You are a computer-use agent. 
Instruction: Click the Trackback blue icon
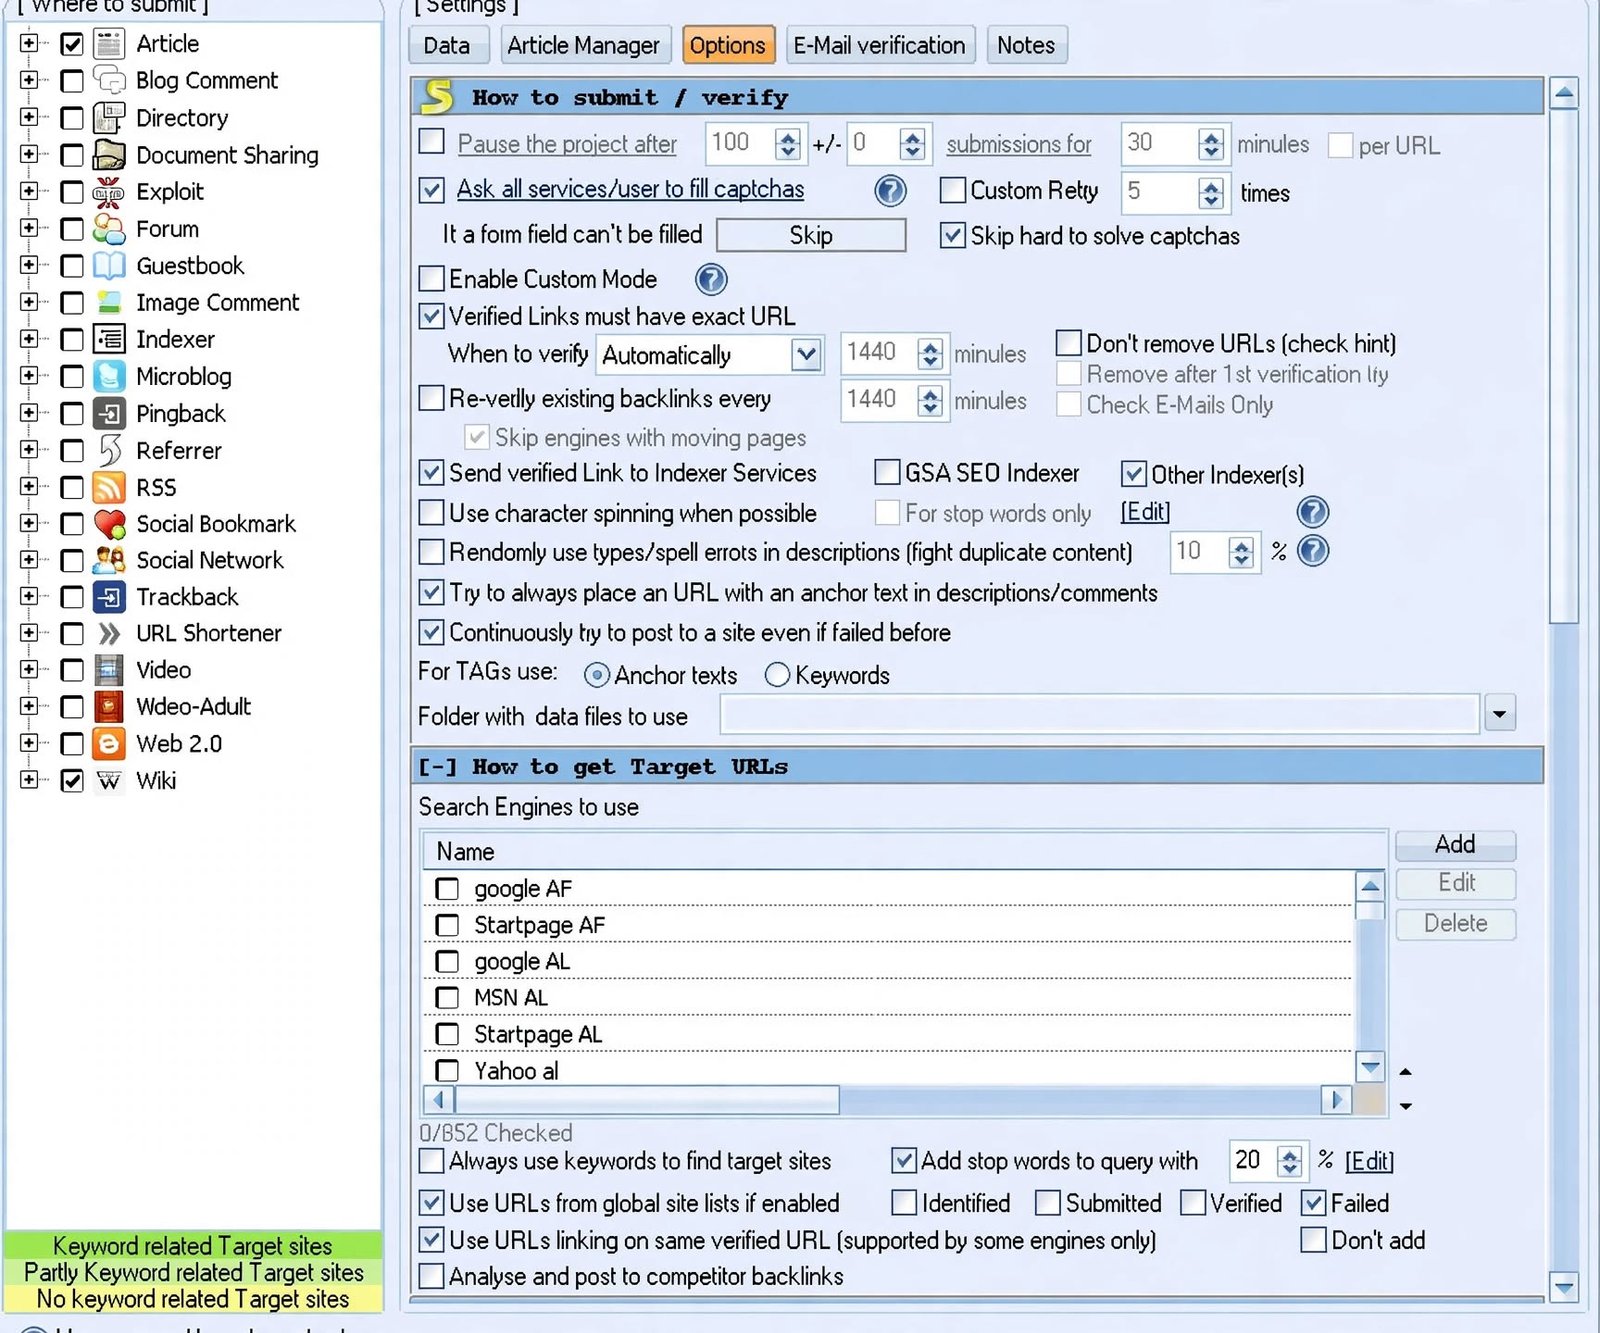pyautogui.click(x=108, y=597)
